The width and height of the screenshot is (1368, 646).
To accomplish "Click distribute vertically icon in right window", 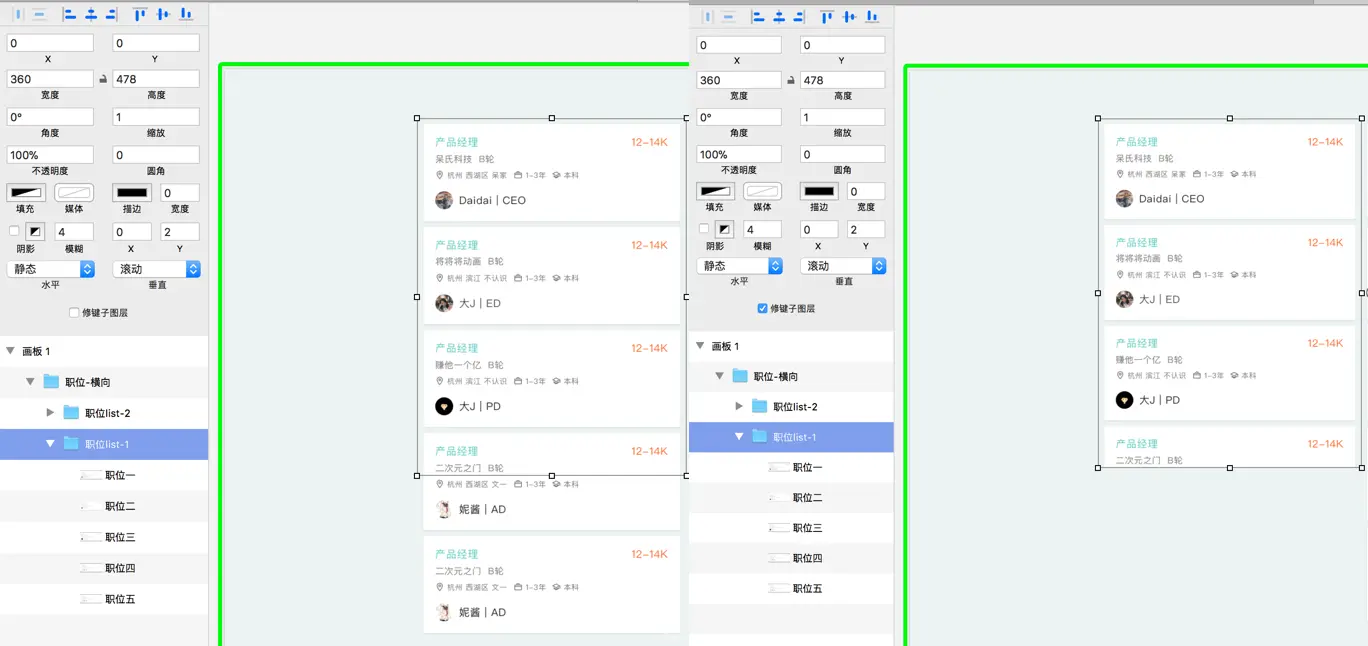I will pos(729,16).
